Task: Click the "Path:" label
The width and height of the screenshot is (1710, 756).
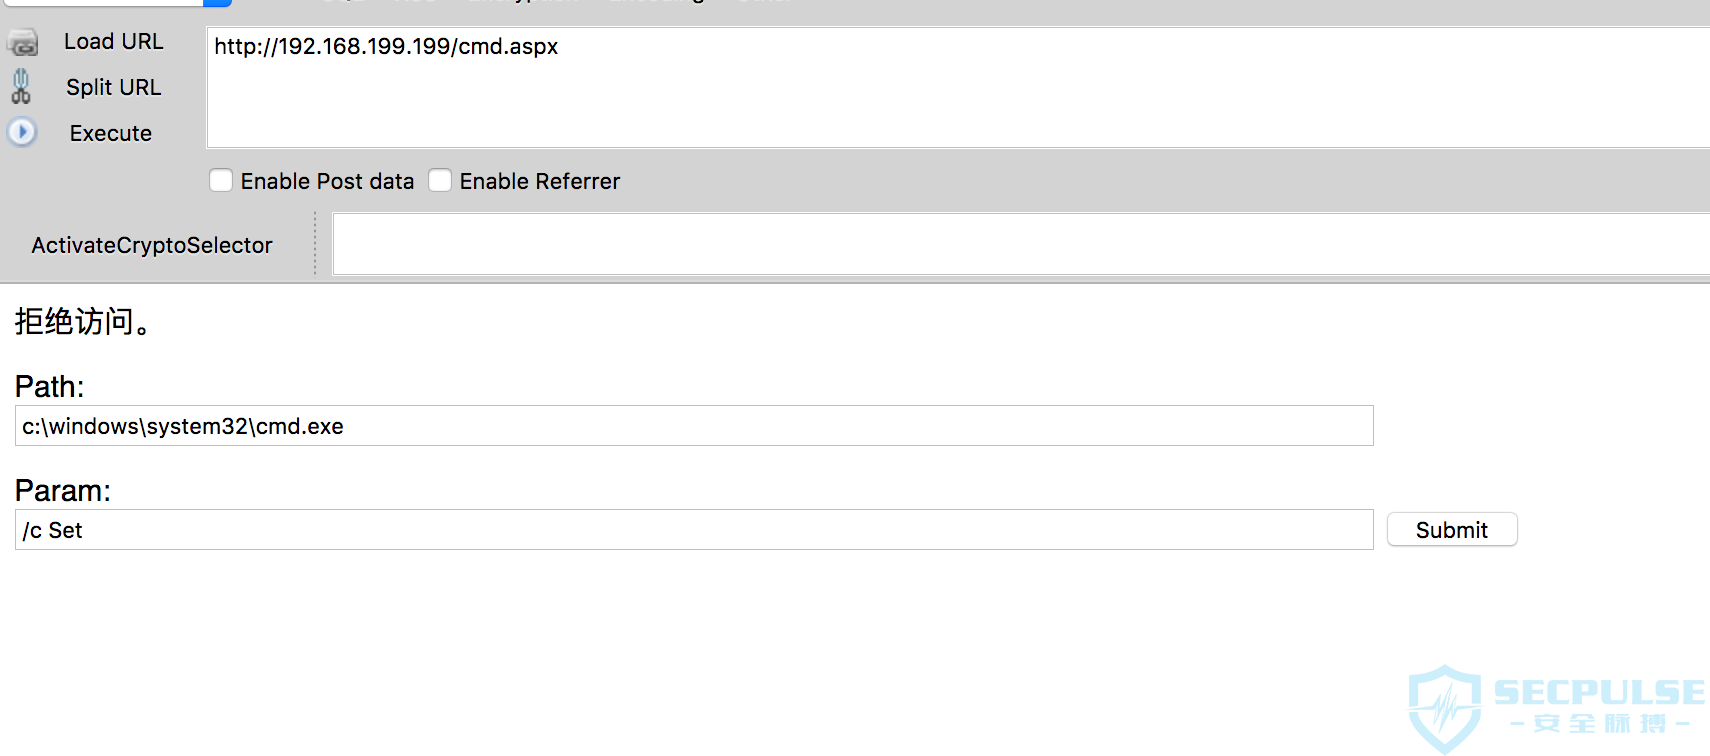Action: tap(50, 387)
